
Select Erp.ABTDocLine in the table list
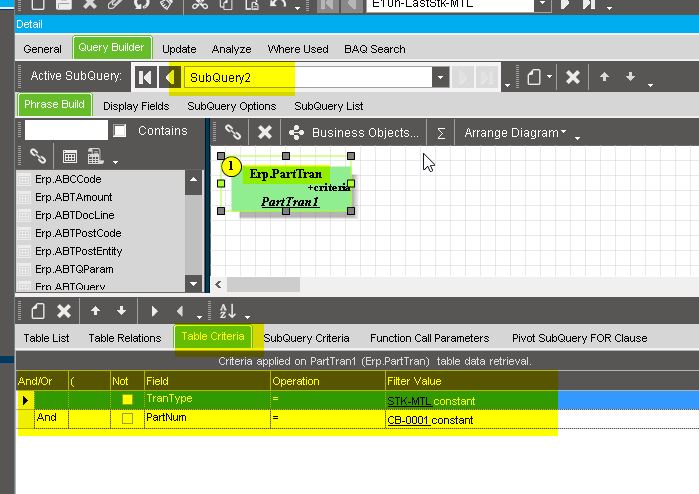(74, 215)
